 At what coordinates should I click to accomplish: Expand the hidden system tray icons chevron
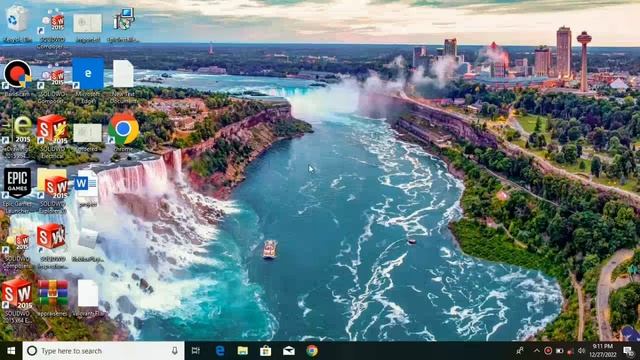click(x=537, y=351)
